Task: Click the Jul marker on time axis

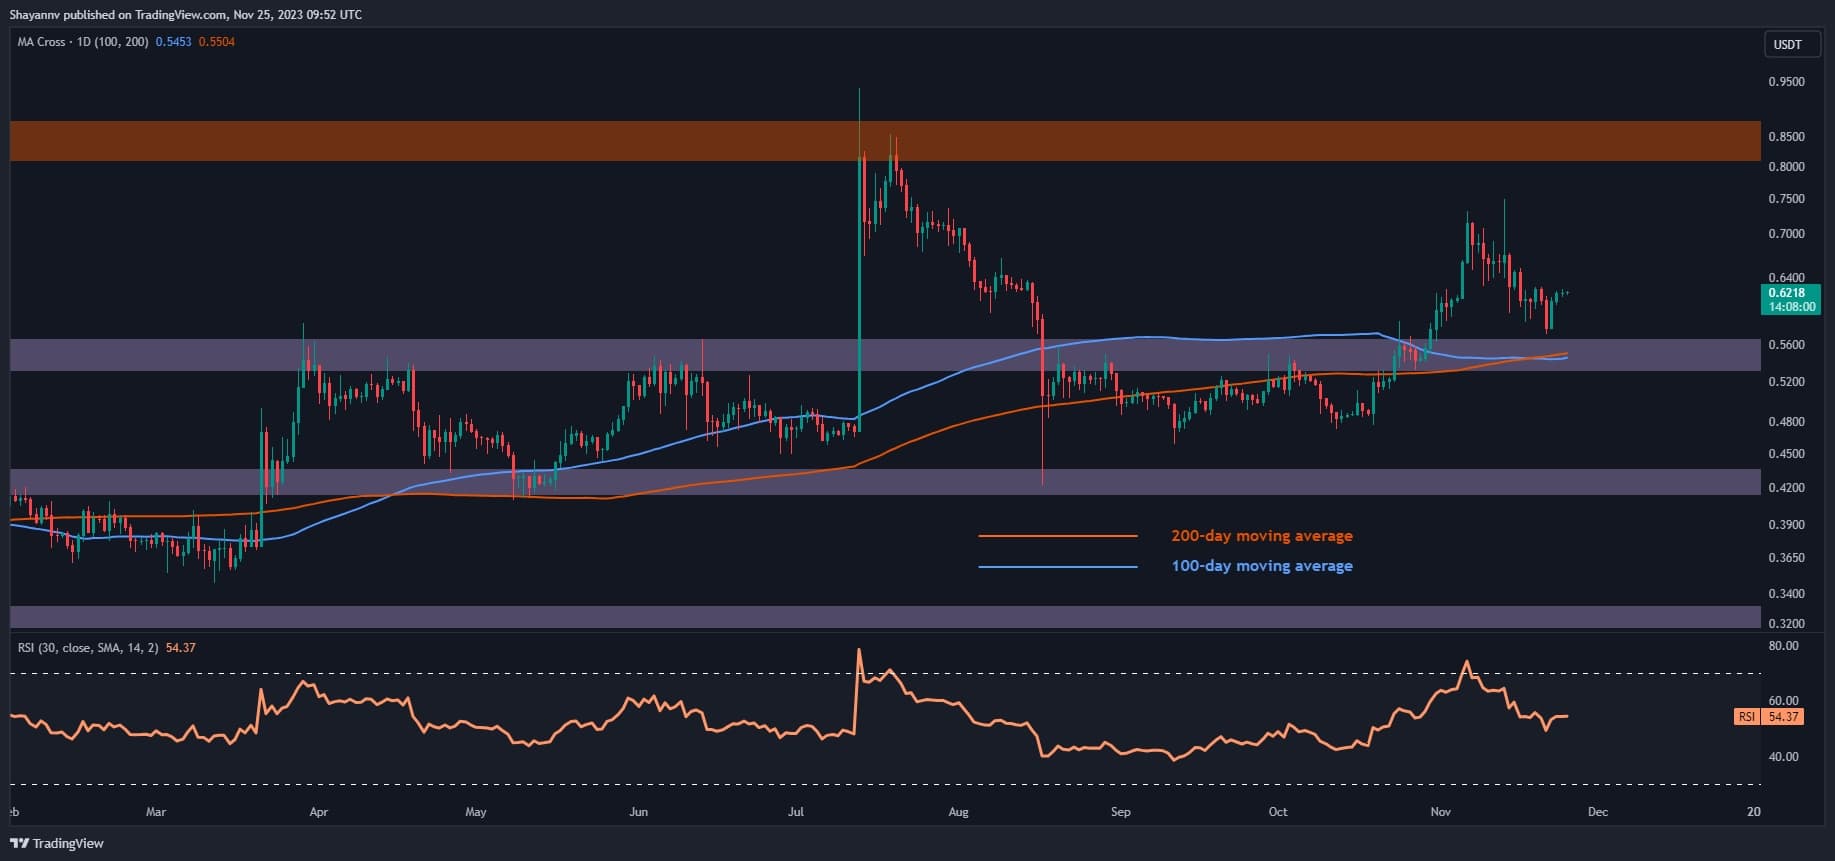Action: (796, 812)
